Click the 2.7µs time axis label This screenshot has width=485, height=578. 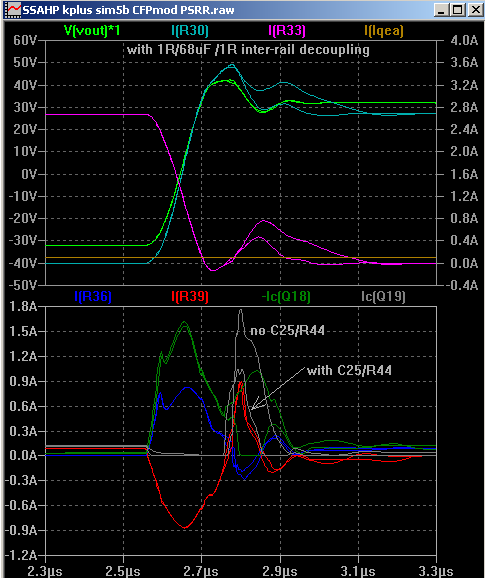tap(201, 571)
